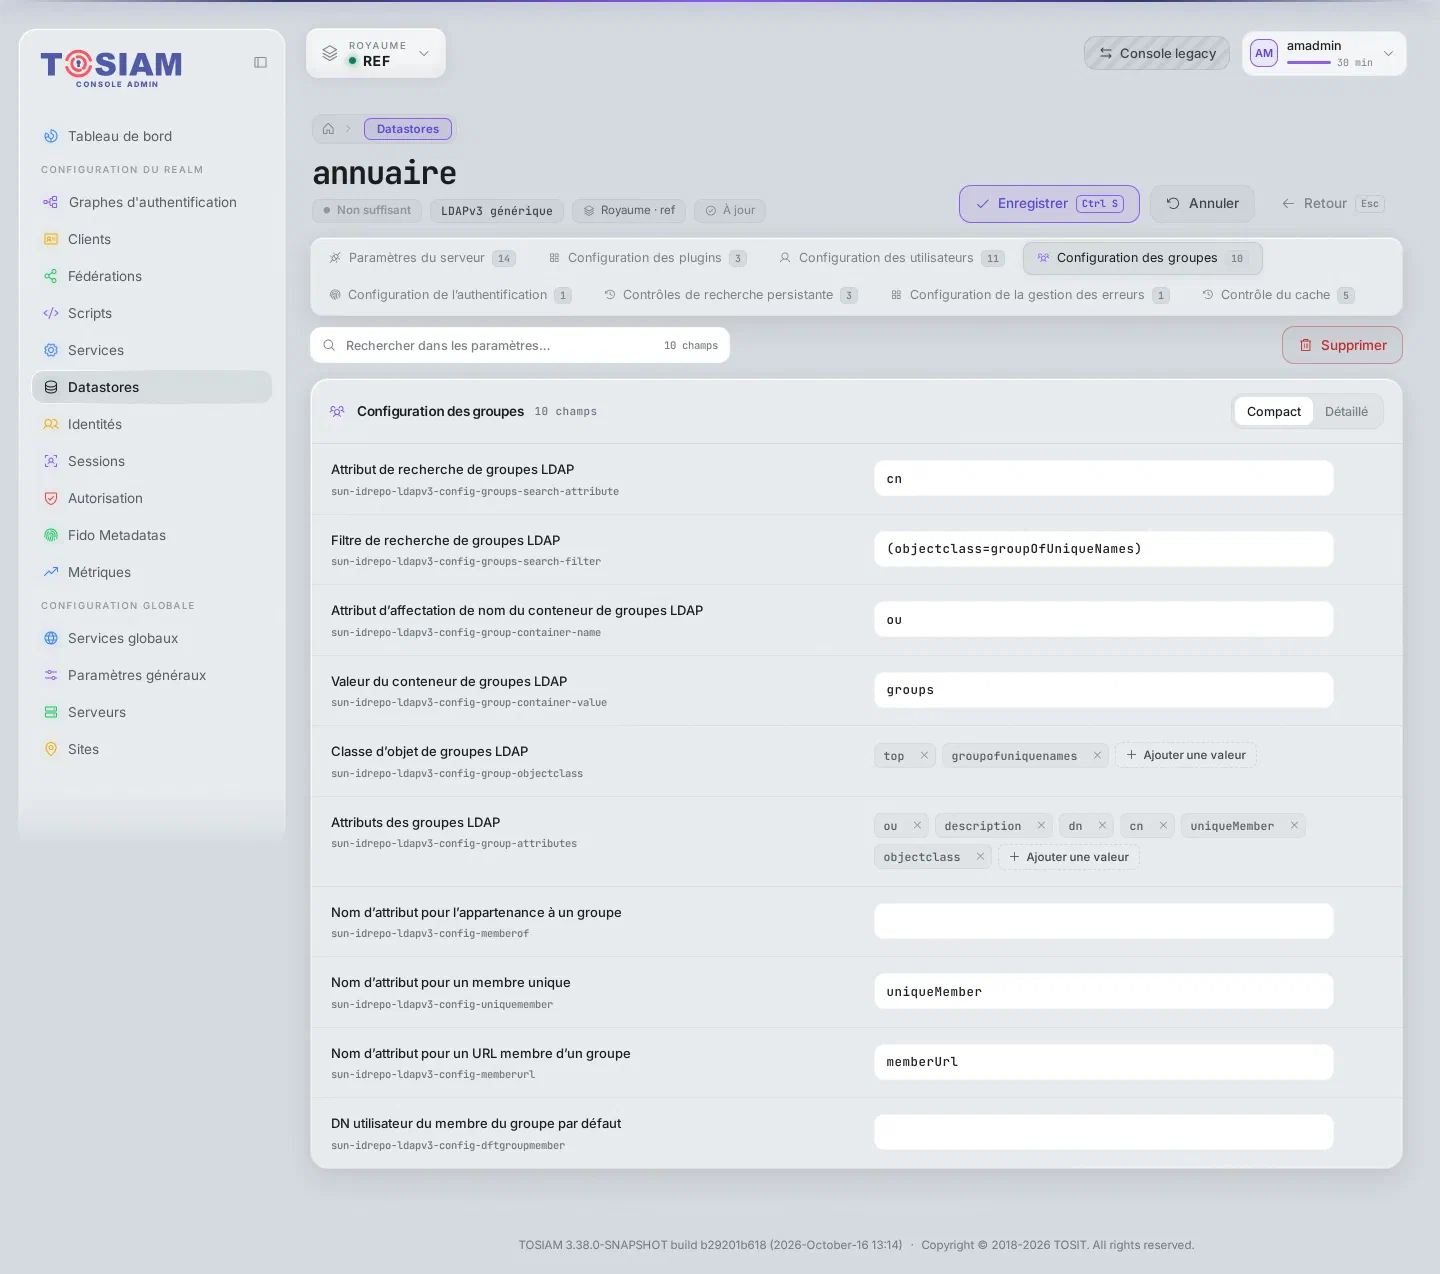The height and width of the screenshot is (1274, 1440).
Task: Switch to Compact view
Action: tap(1273, 412)
